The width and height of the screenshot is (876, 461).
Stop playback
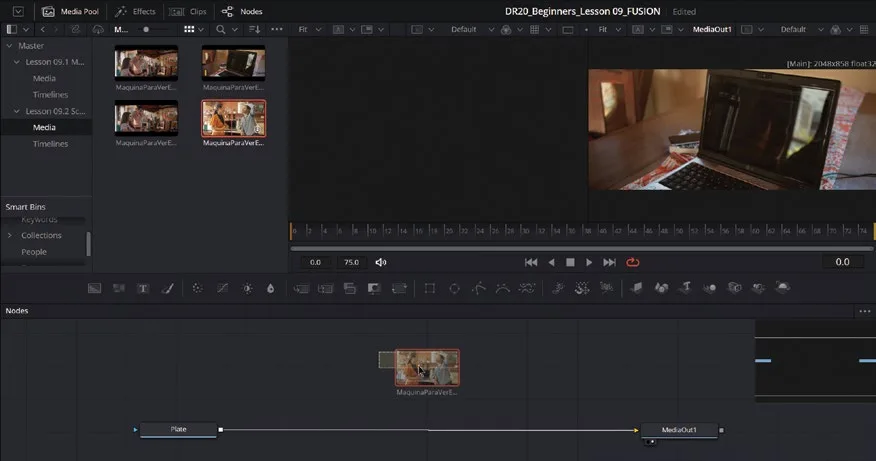(570, 262)
